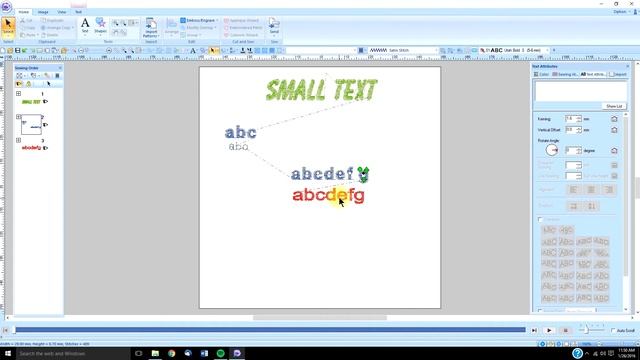Screen dimensions: 640x360
Task: Expand sewing order item 1
Action: (18, 93)
